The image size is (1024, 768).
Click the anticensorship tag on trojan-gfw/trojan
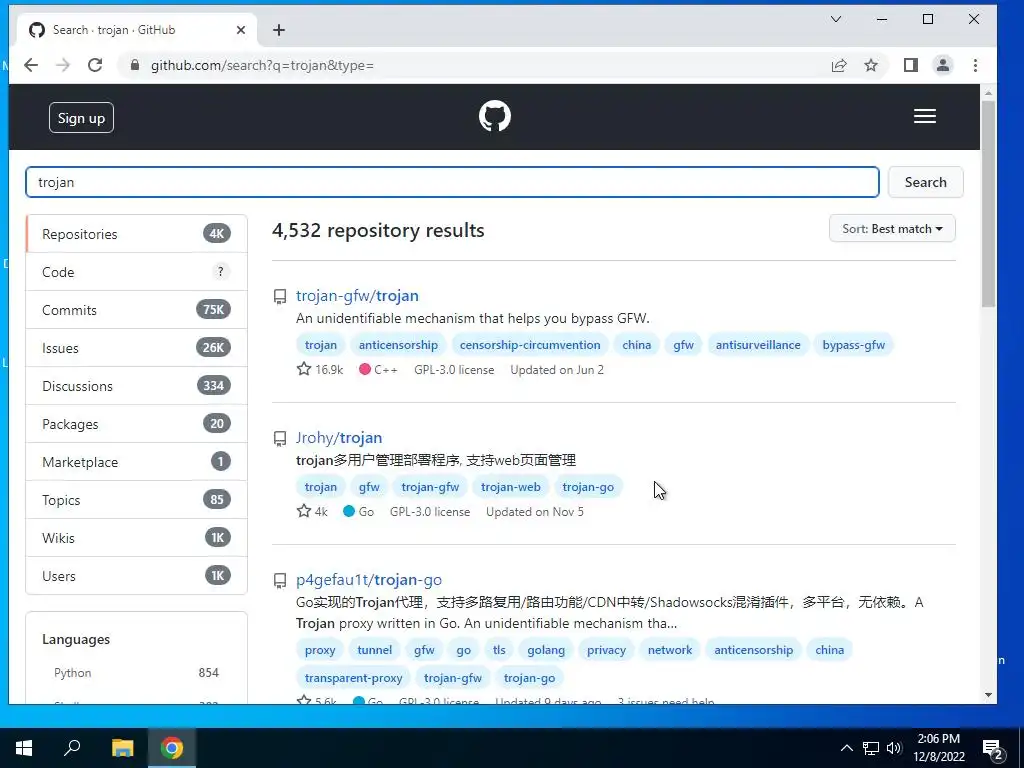pyautogui.click(x=398, y=345)
